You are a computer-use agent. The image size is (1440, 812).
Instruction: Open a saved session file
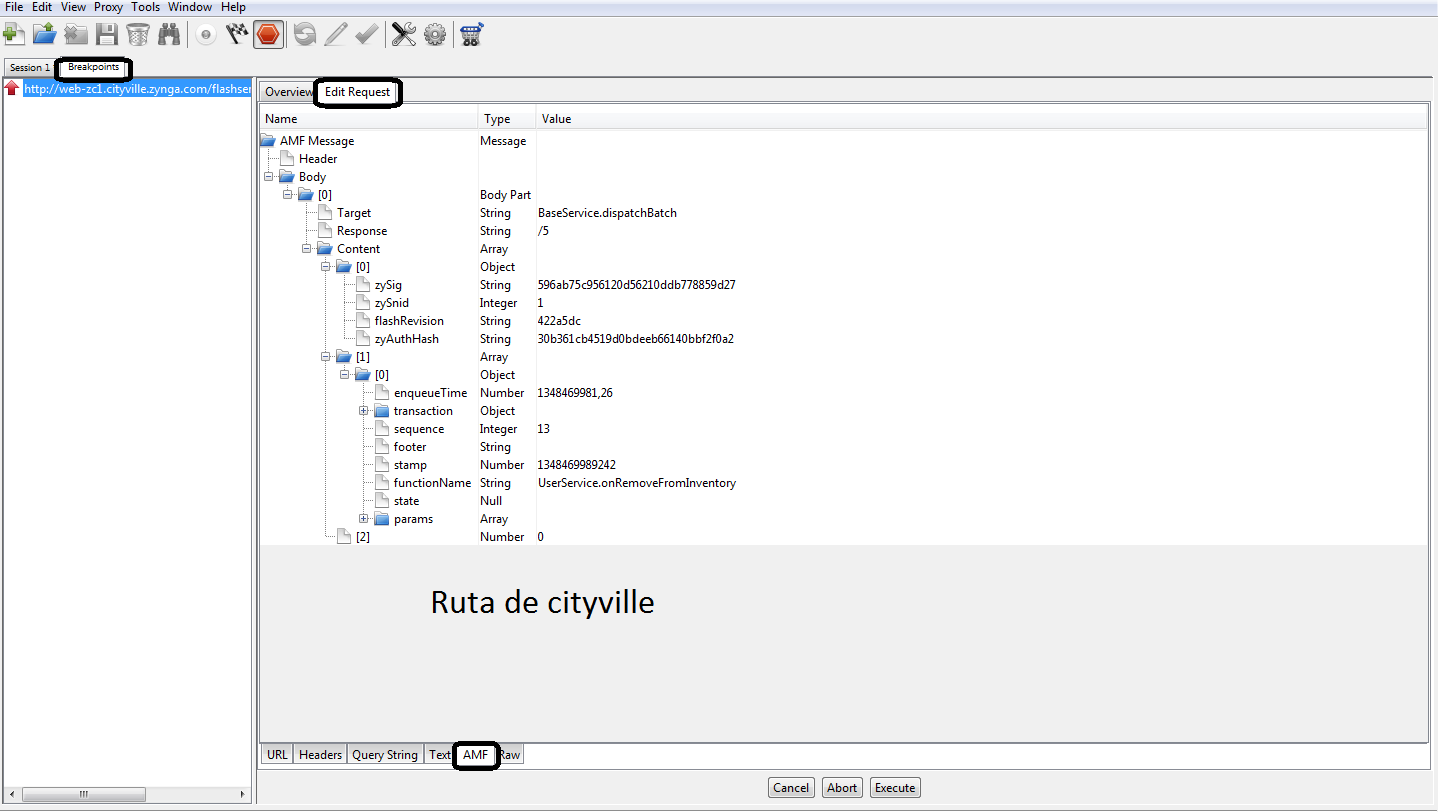coord(44,35)
